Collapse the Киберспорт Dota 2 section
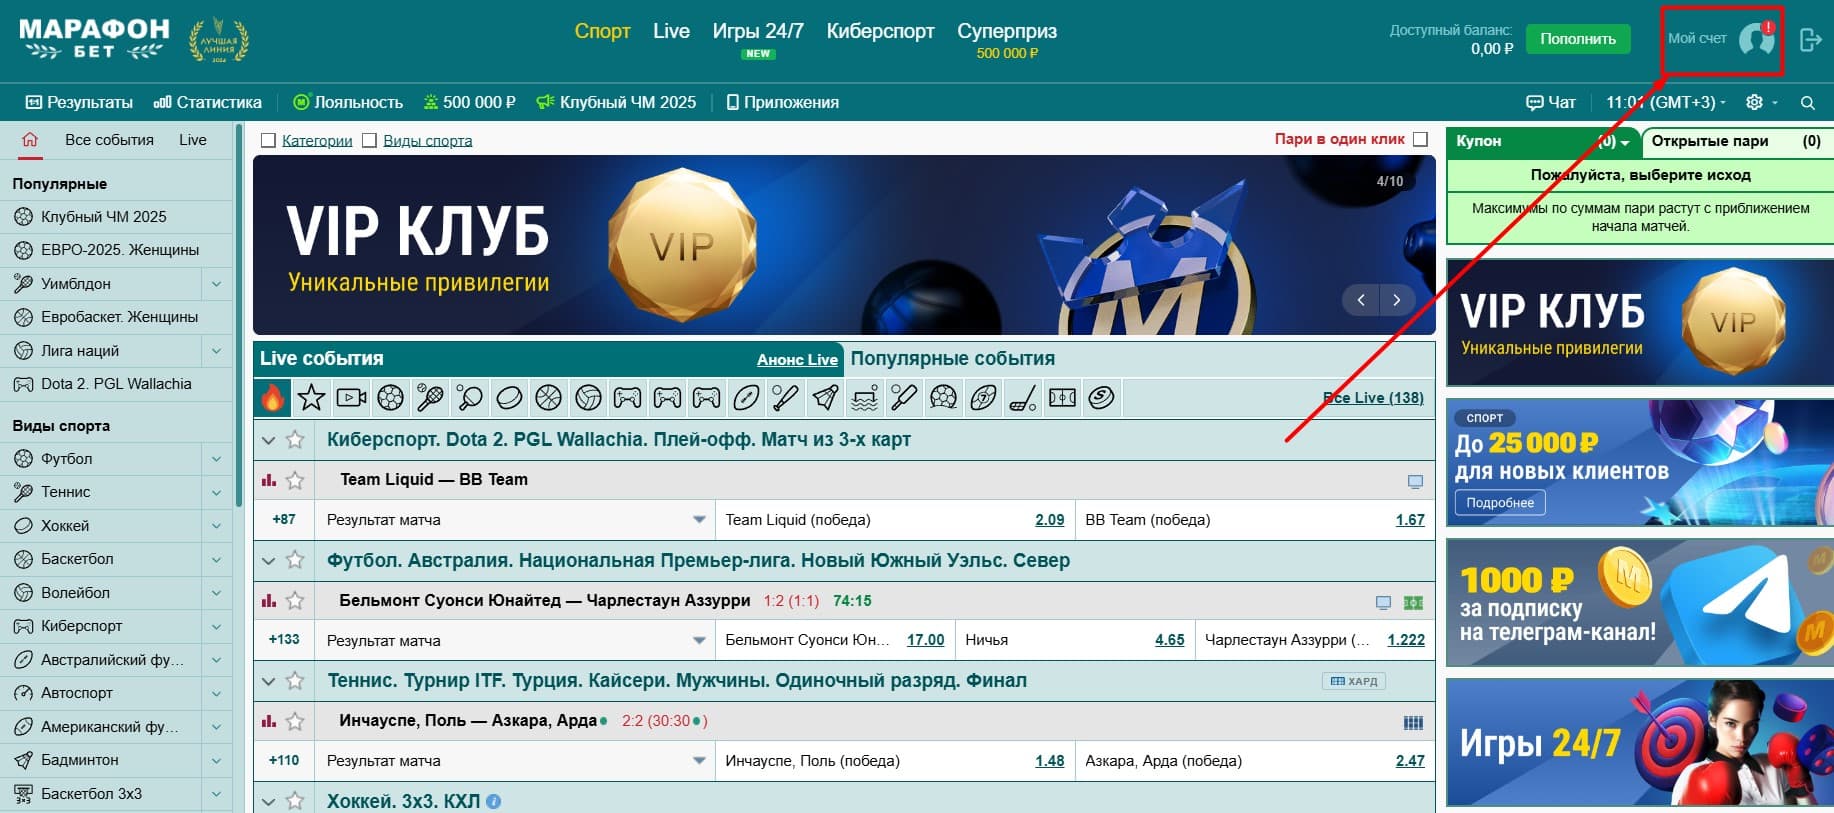The height and width of the screenshot is (813, 1834). click(268, 440)
